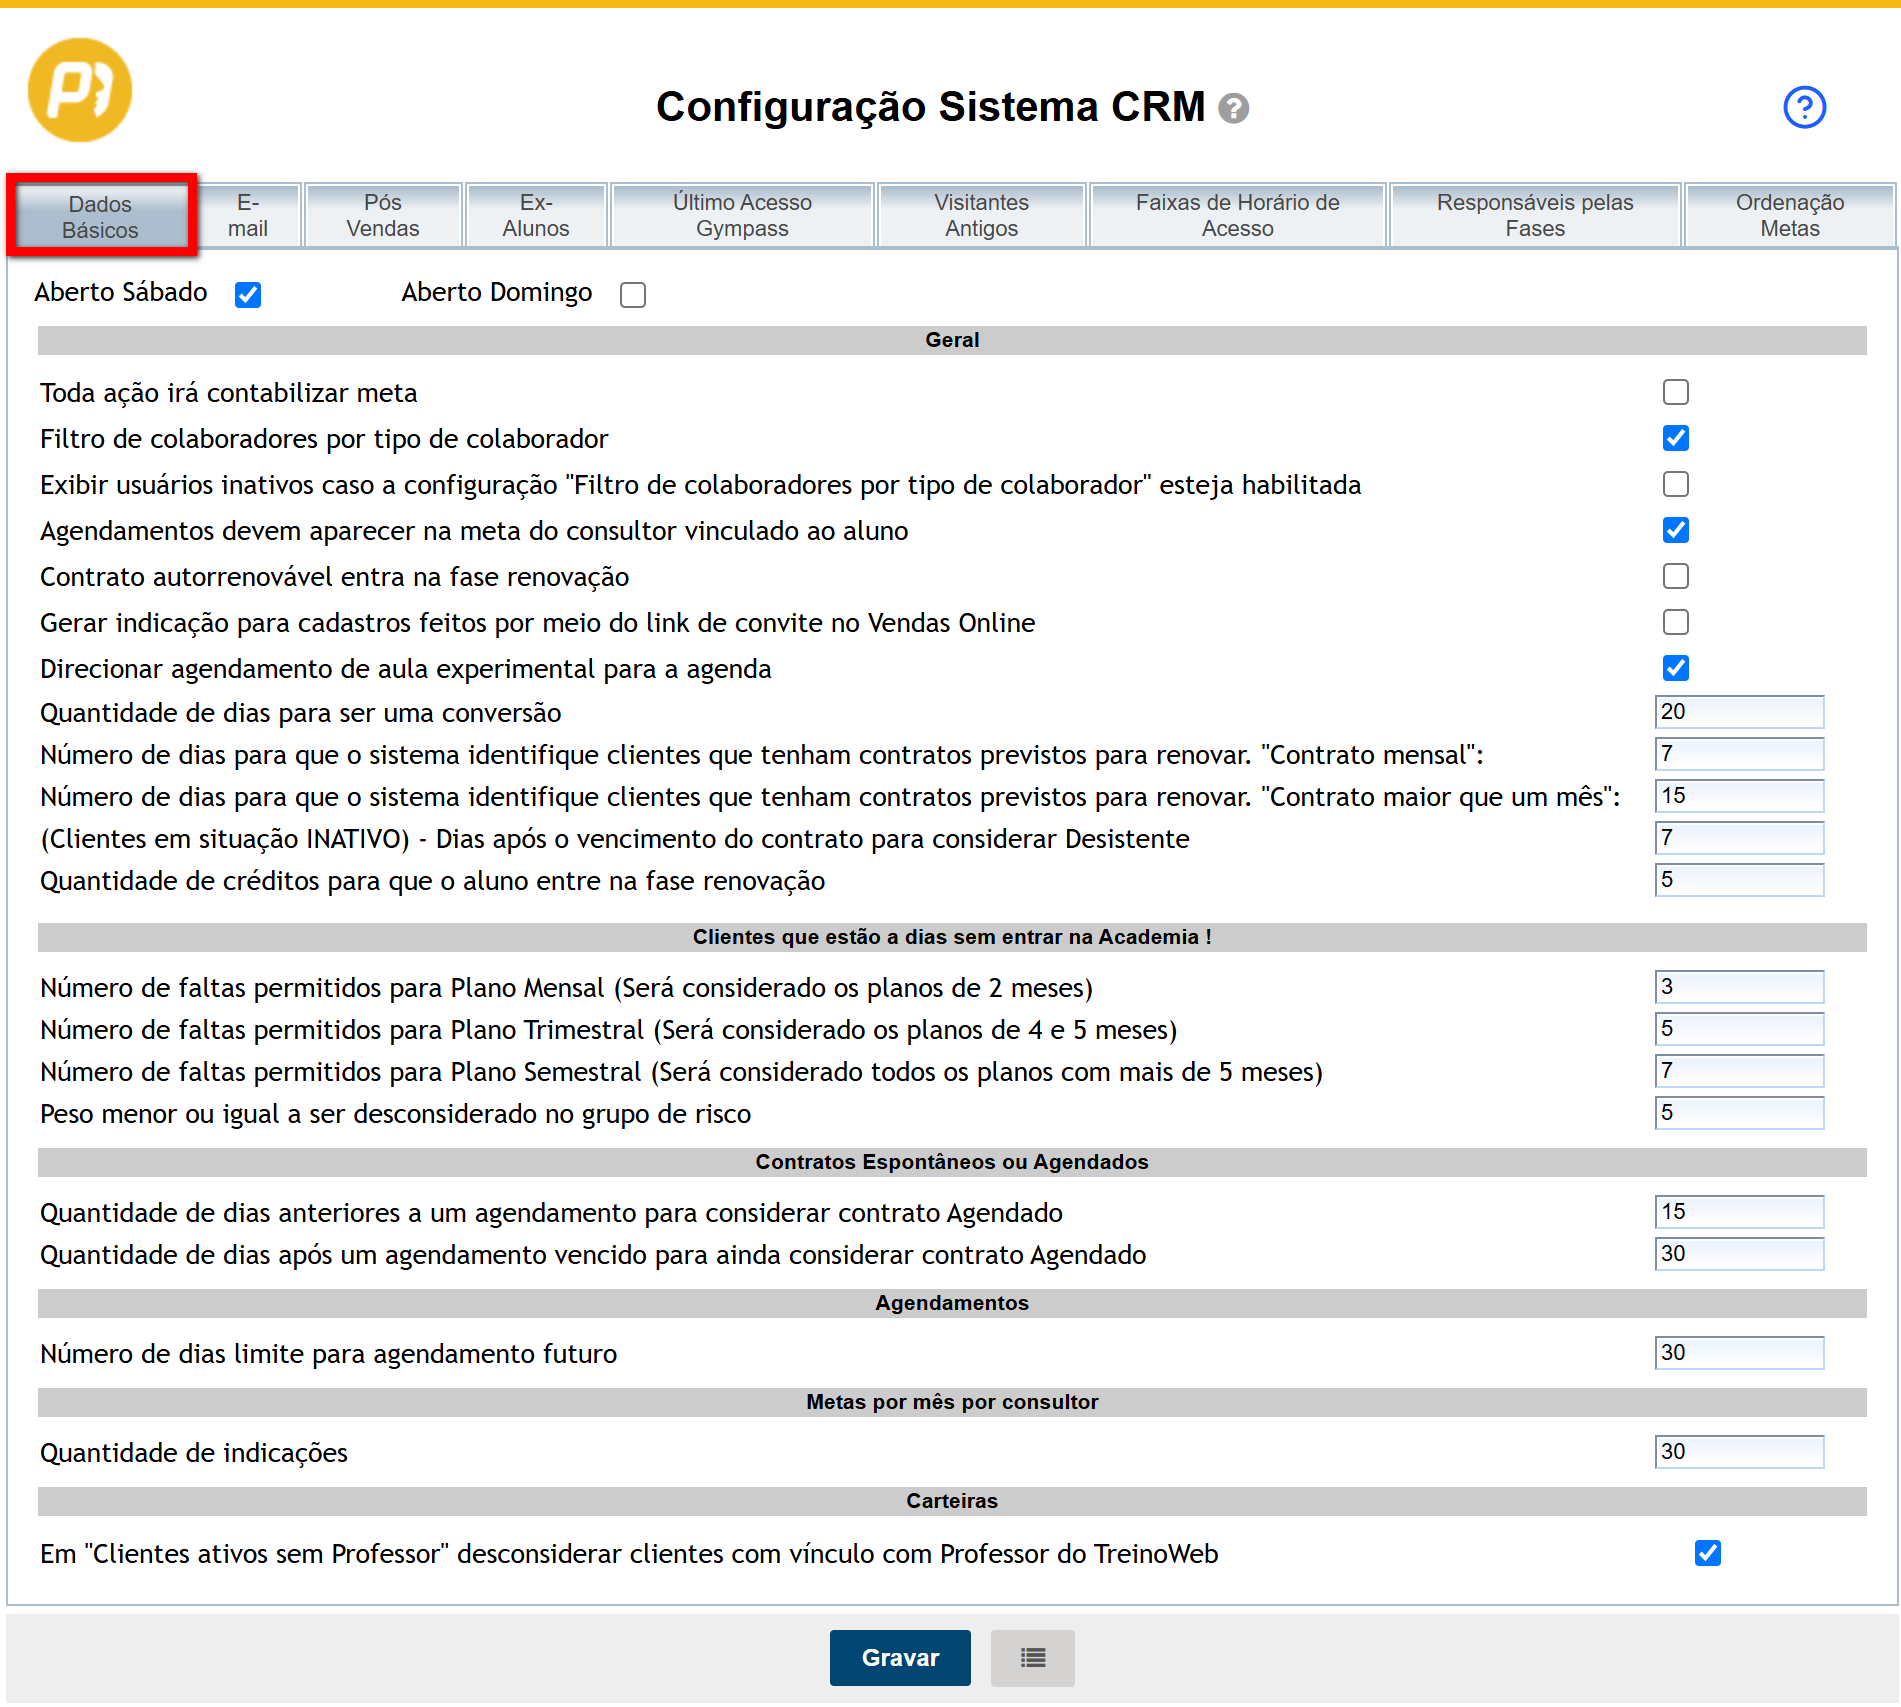Uncheck 'Direcionar agendamento de aula experimental' checkbox
The width and height of the screenshot is (1901, 1707).
1676,668
